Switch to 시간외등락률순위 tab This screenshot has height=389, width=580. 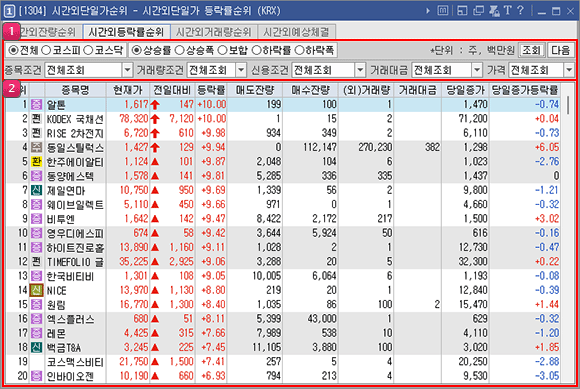126,32
